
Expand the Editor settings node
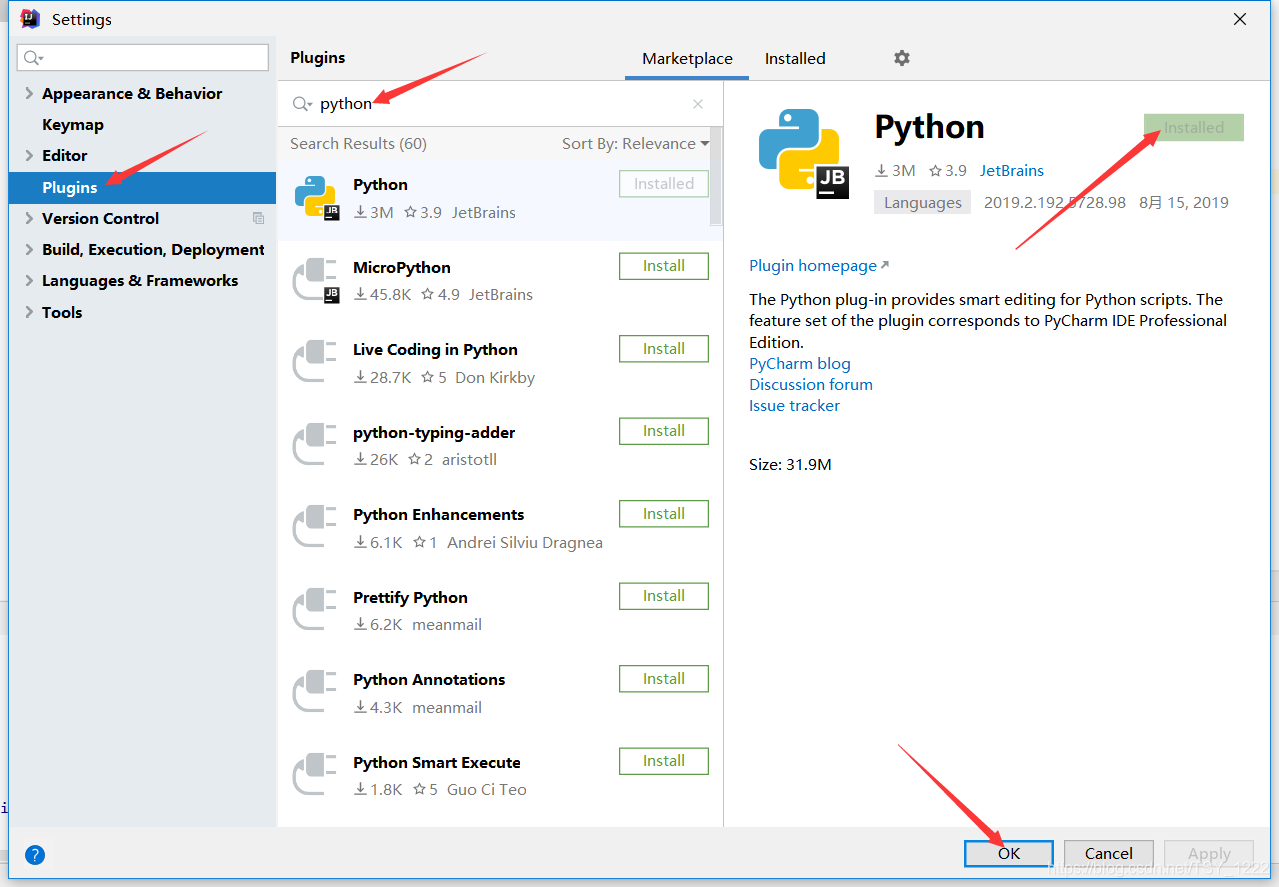click(x=28, y=155)
